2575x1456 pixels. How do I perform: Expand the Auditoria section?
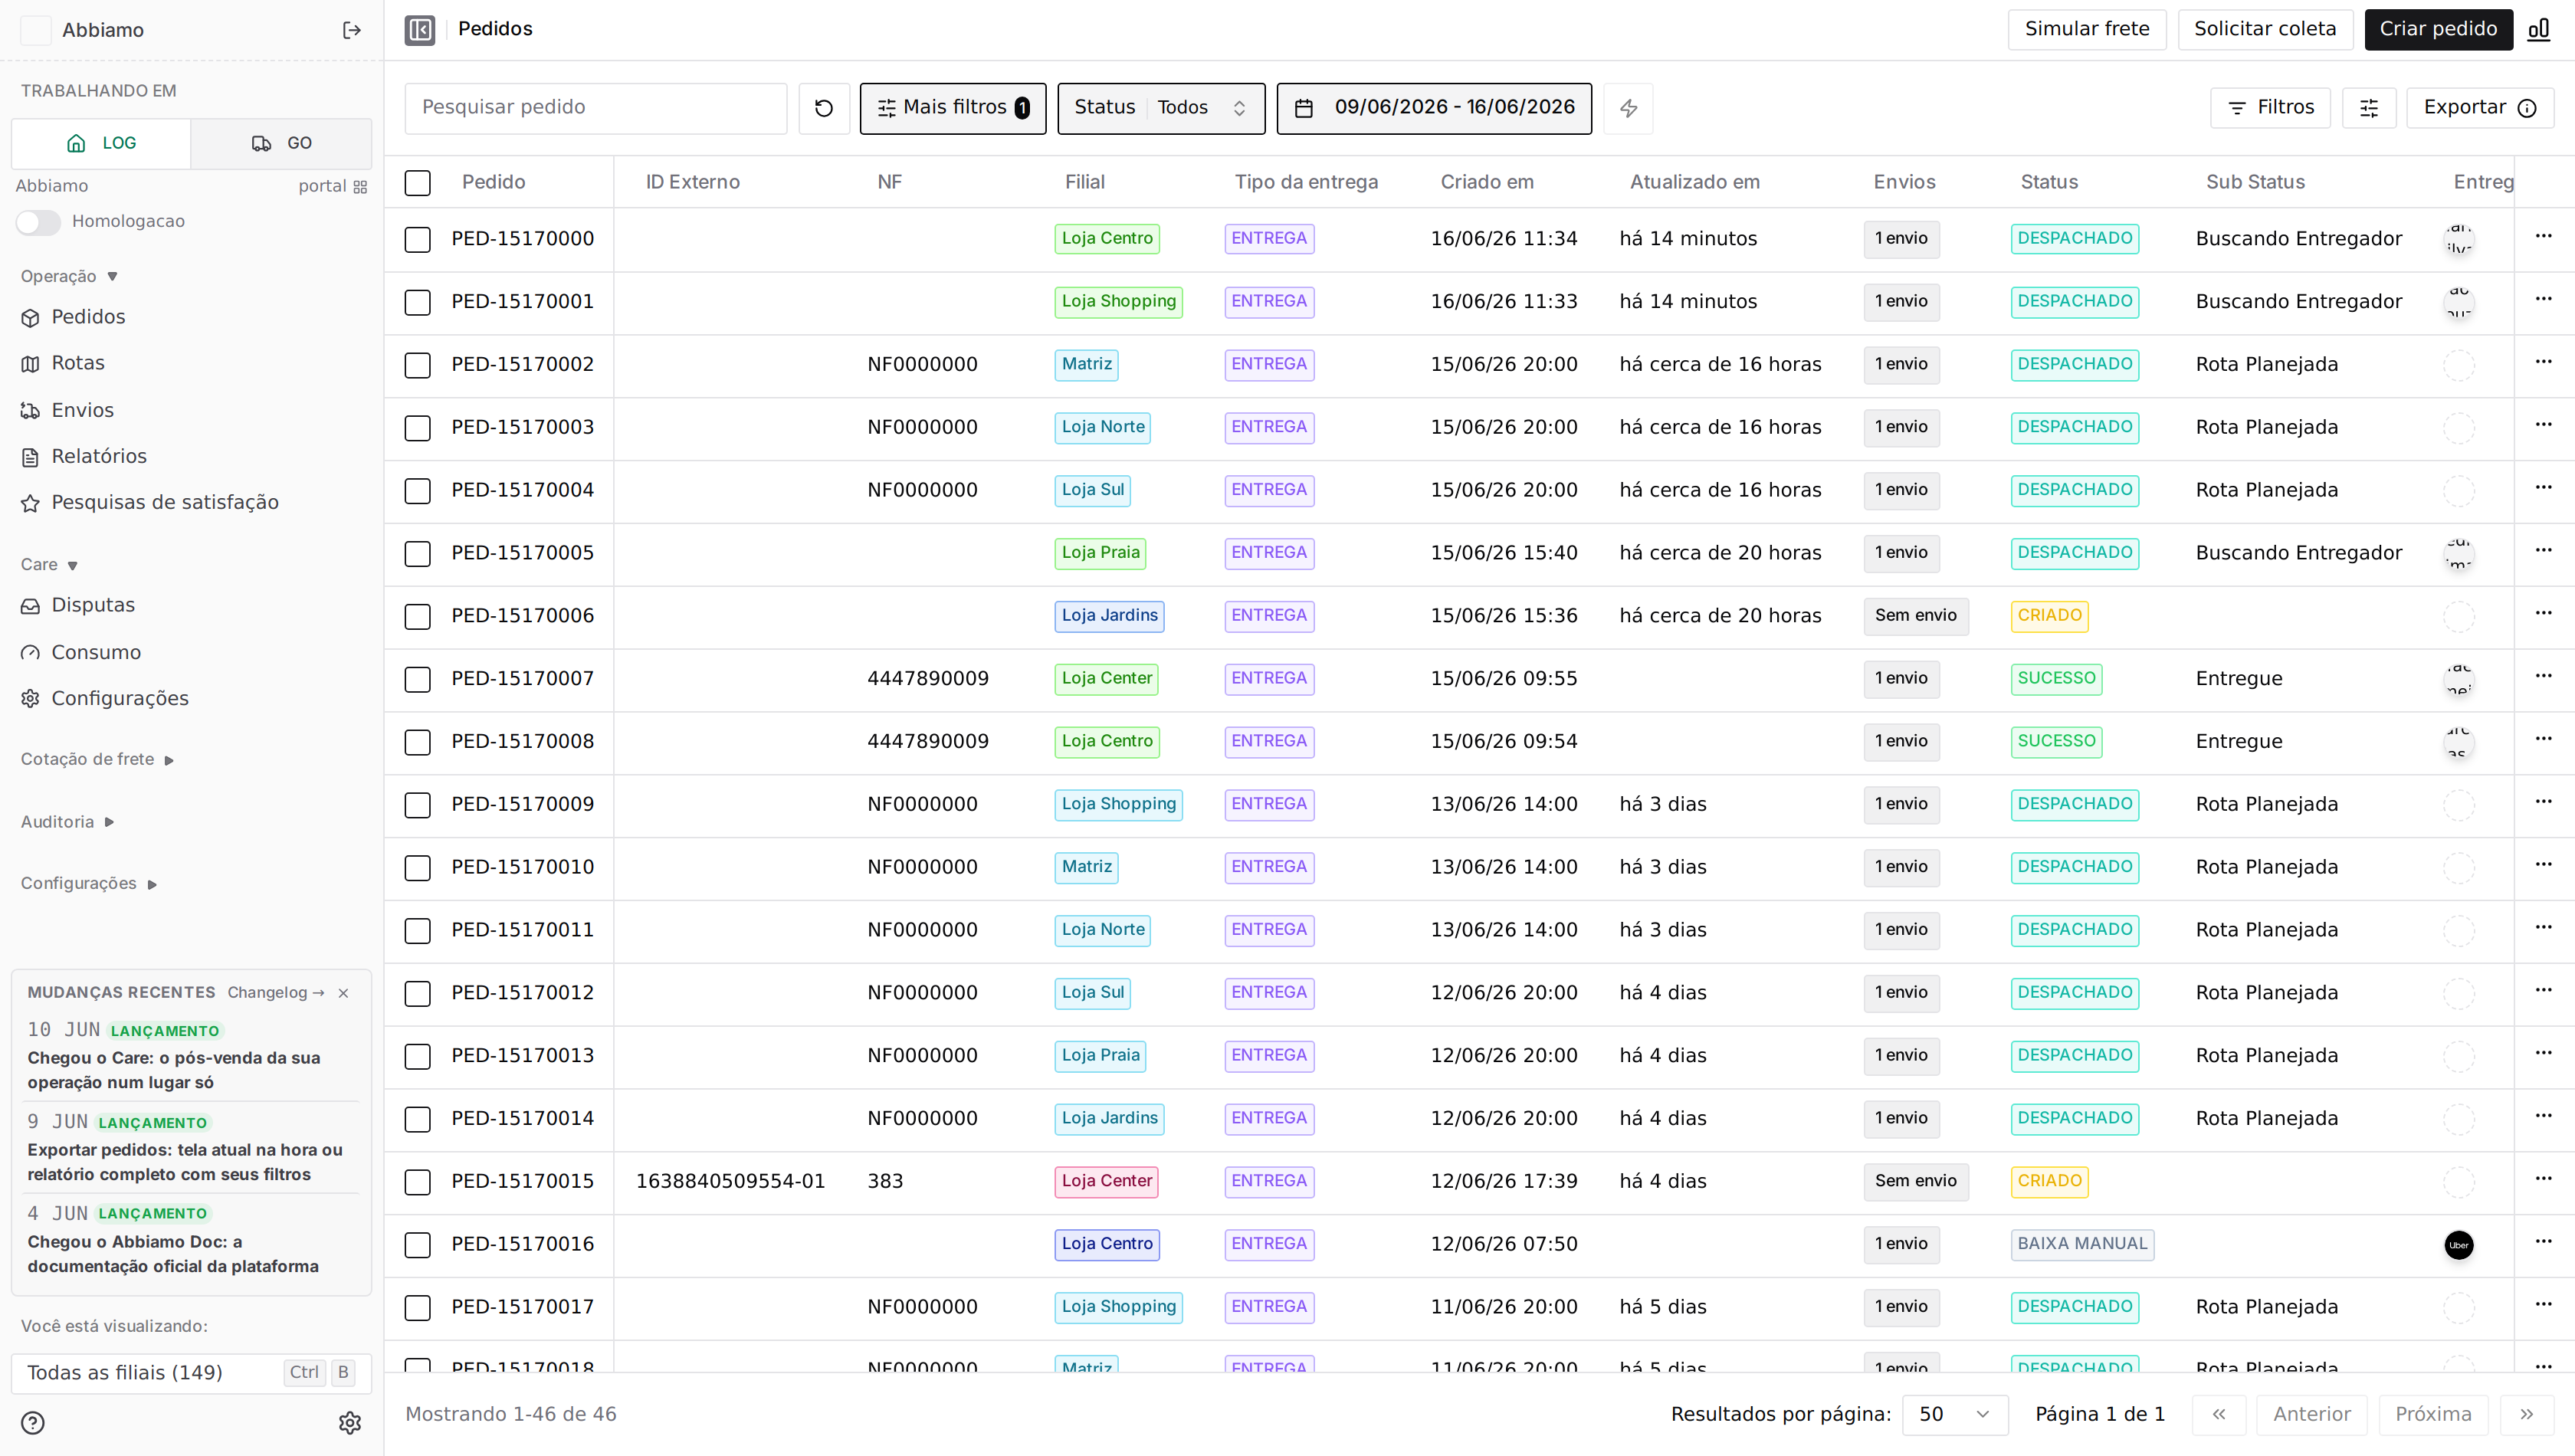(67, 822)
